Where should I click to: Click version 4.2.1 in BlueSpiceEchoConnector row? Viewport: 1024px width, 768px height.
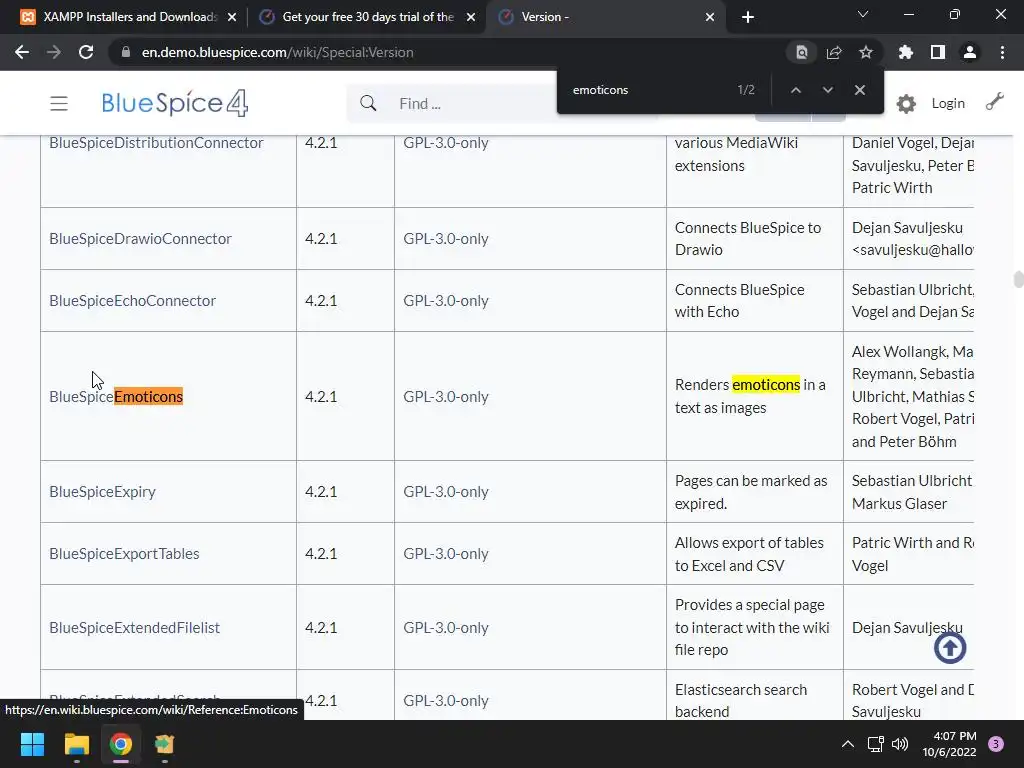click(321, 300)
